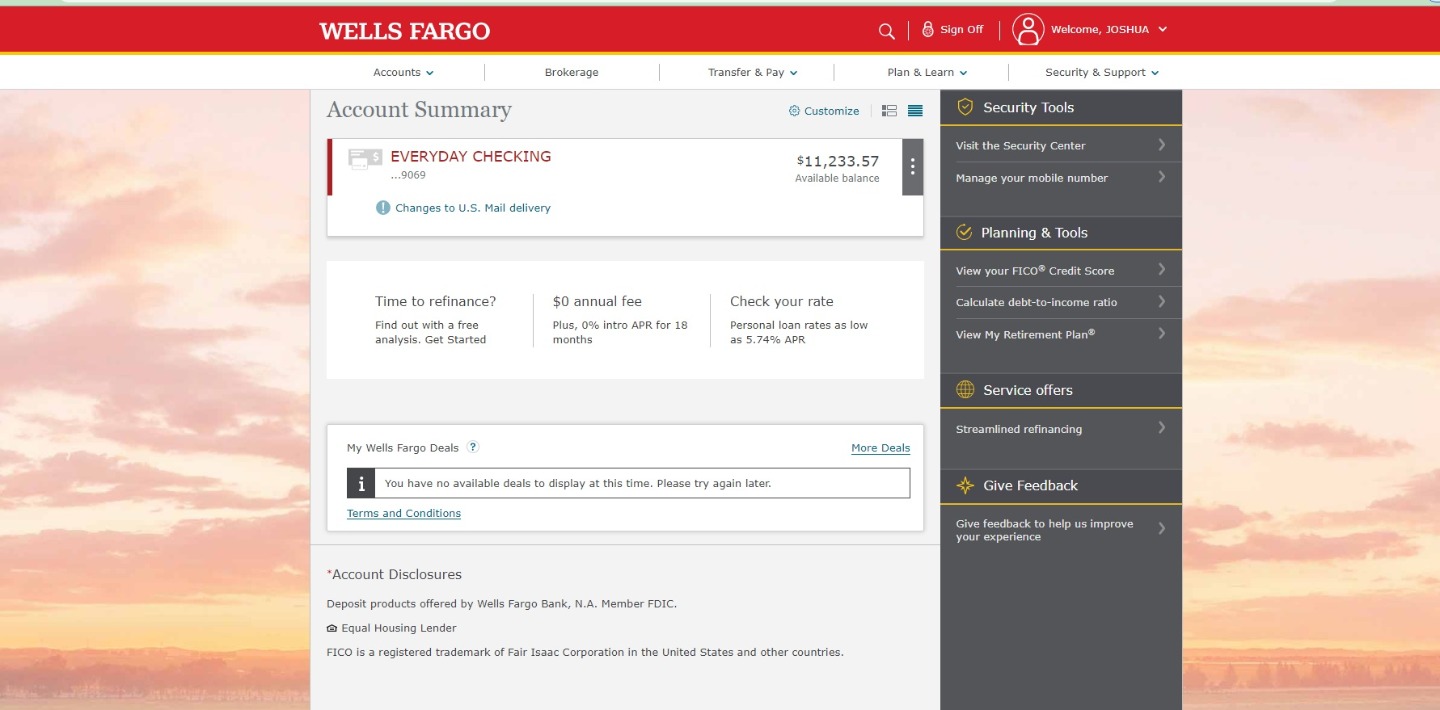Click the My Wells Fargo Deals help icon
The width and height of the screenshot is (1440, 710).
[473, 447]
